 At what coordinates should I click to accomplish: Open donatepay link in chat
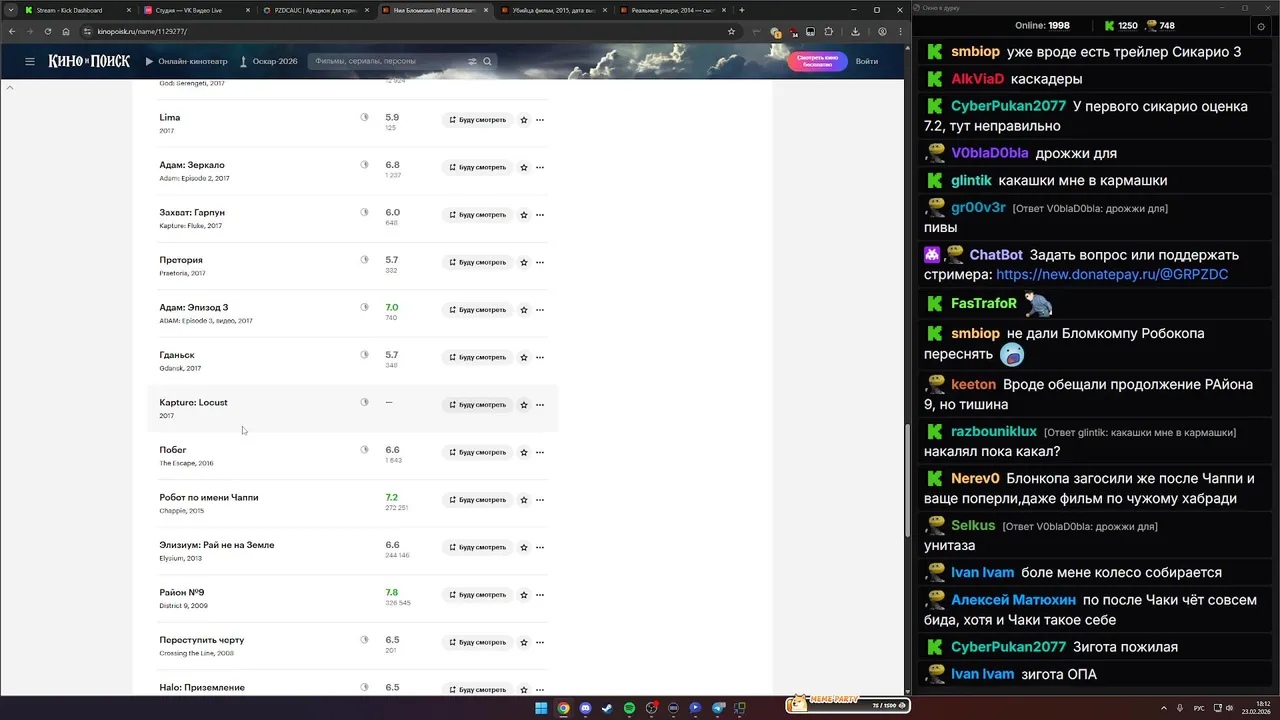1112,274
